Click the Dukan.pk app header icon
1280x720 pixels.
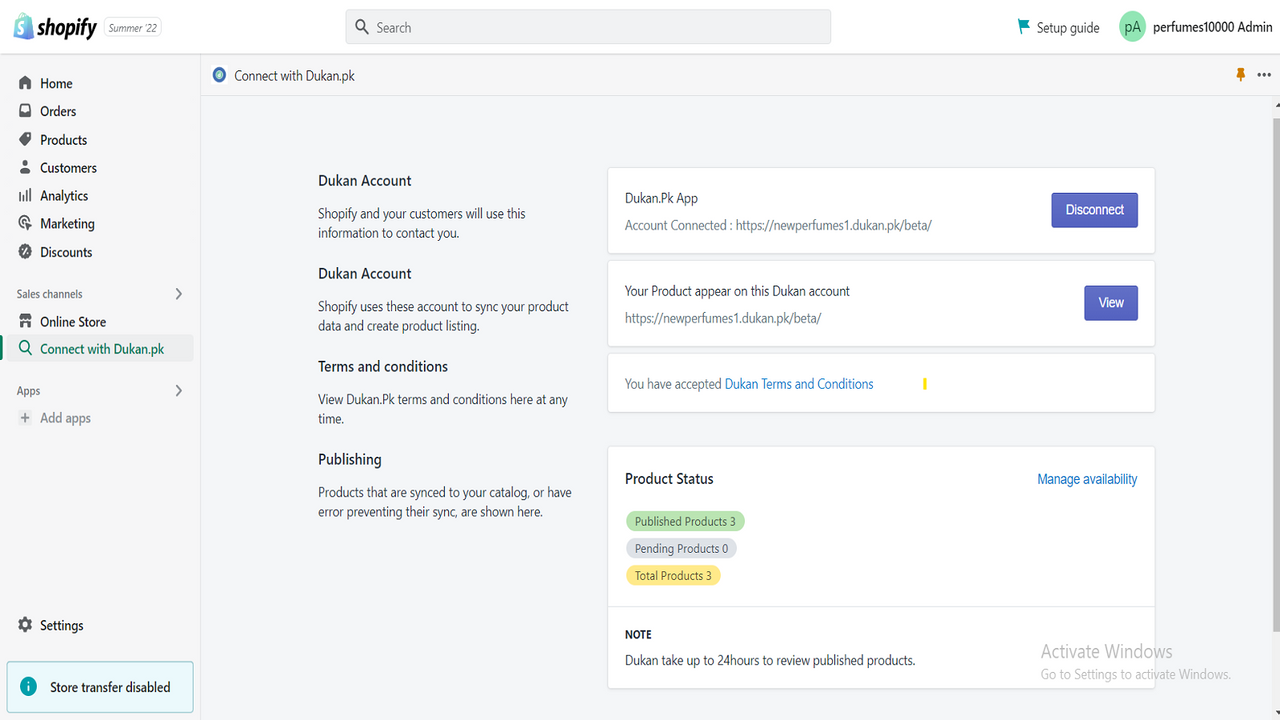pyautogui.click(x=219, y=75)
